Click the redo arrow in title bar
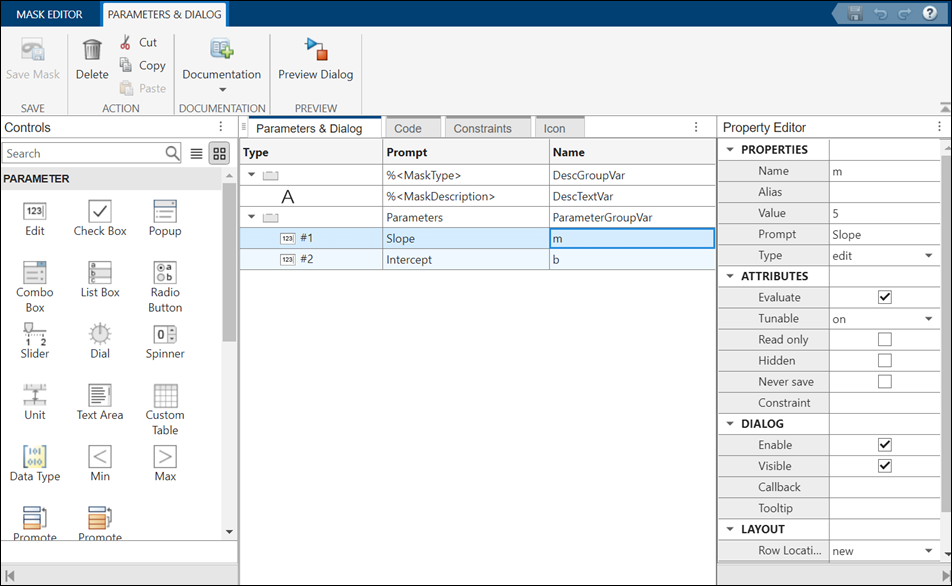This screenshot has width=952, height=586. (905, 13)
